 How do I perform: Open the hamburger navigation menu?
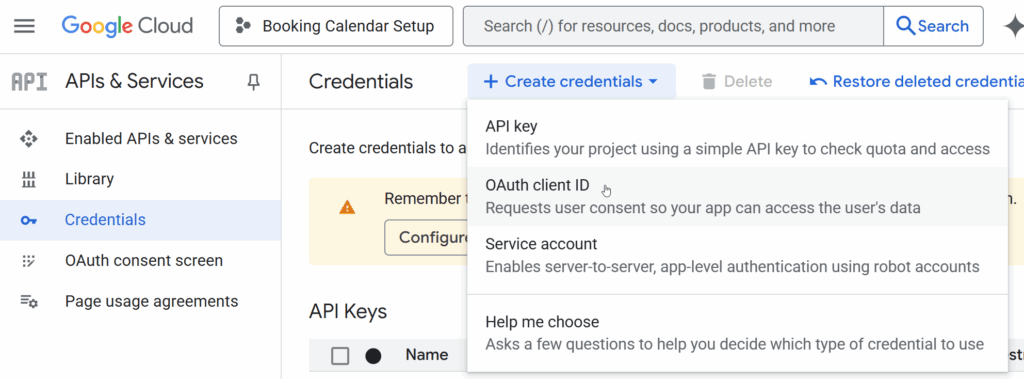pos(24,26)
